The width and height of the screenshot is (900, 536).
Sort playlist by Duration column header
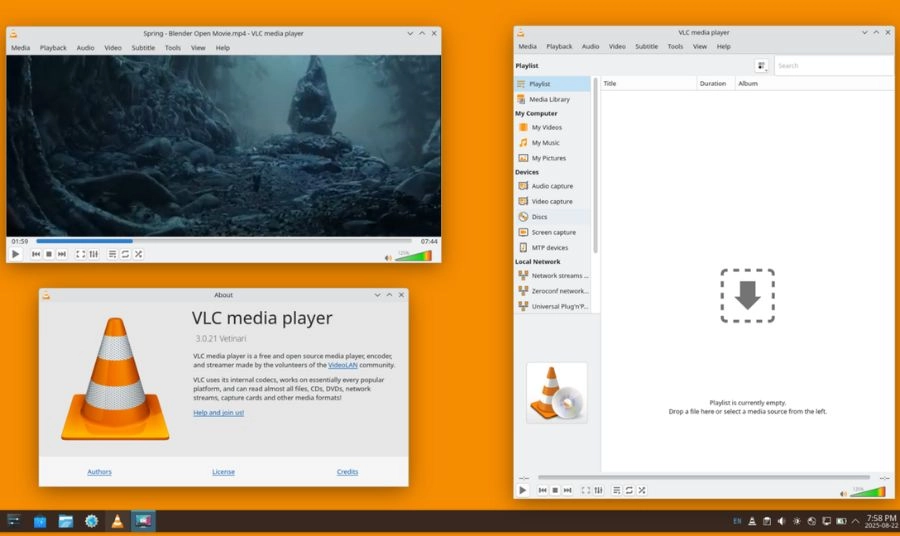[x=715, y=84]
